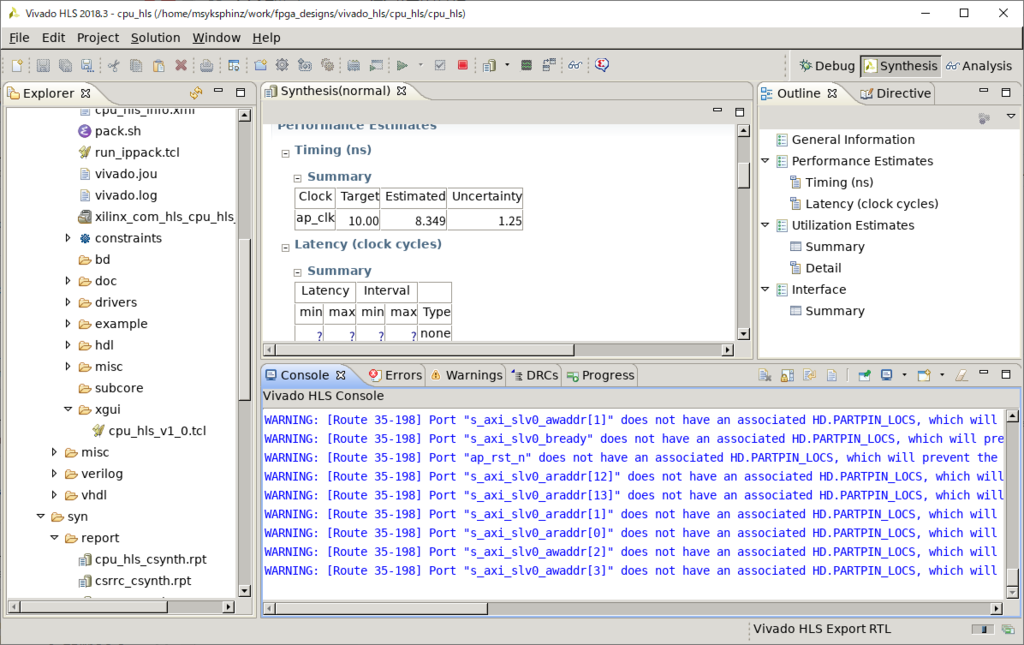Collapse Utilization Estimates in Outline
This screenshot has height=645, width=1024.
[765, 225]
